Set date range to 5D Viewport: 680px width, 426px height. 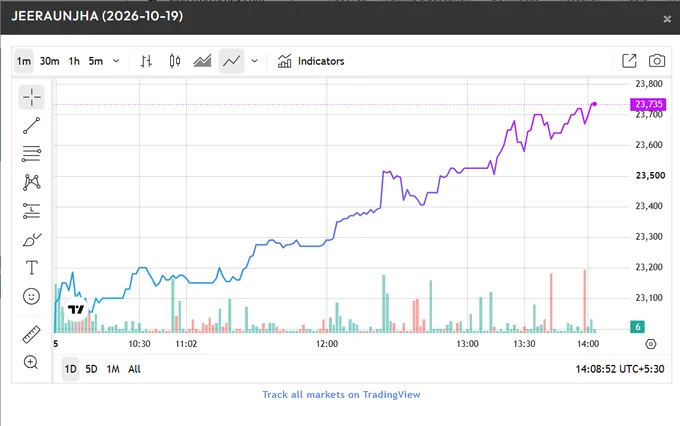click(92, 369)
